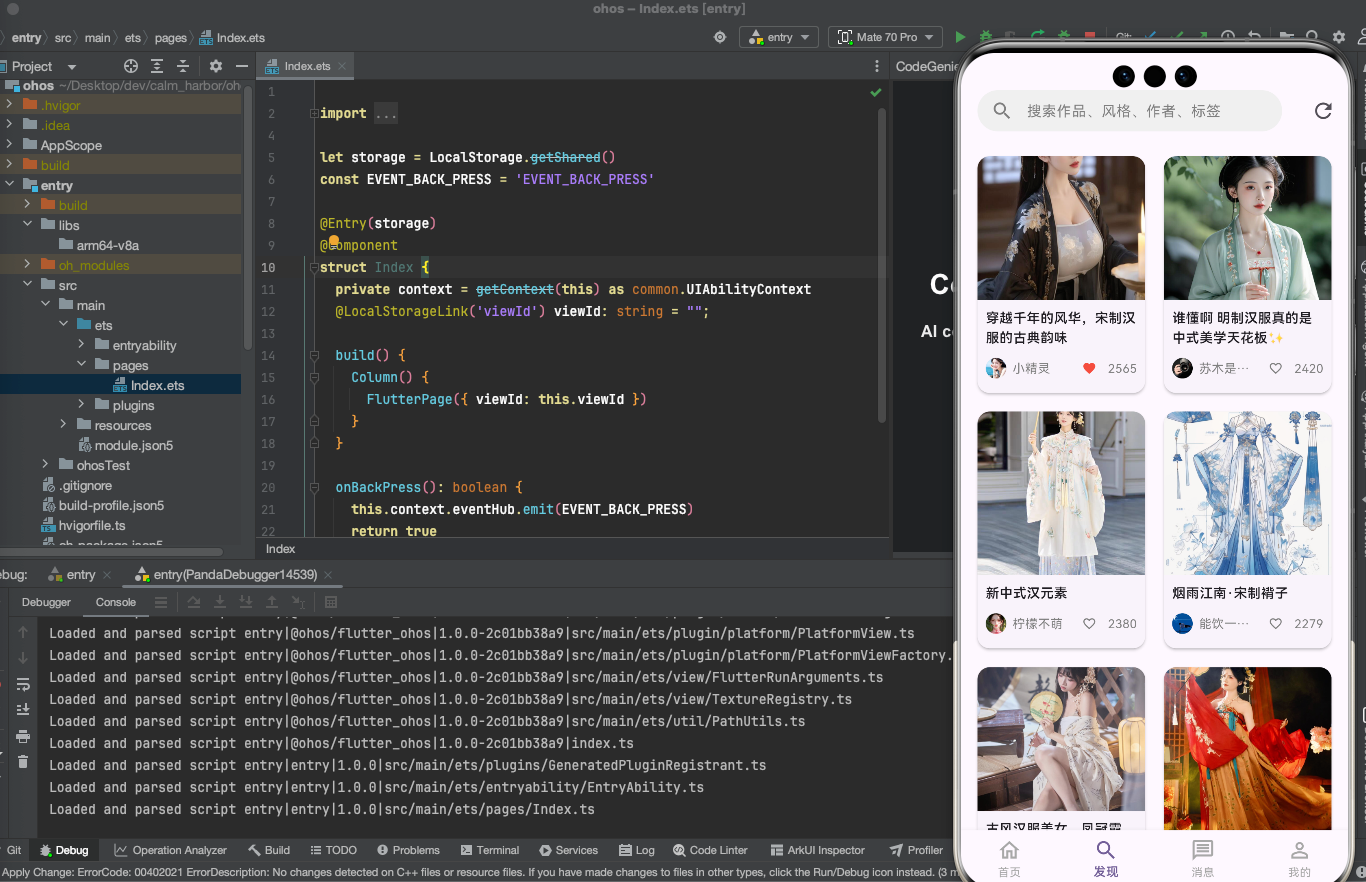The image size is (1366, 882).
Task: Open the Operation Analyzer tool window
Action: point(170,850)
